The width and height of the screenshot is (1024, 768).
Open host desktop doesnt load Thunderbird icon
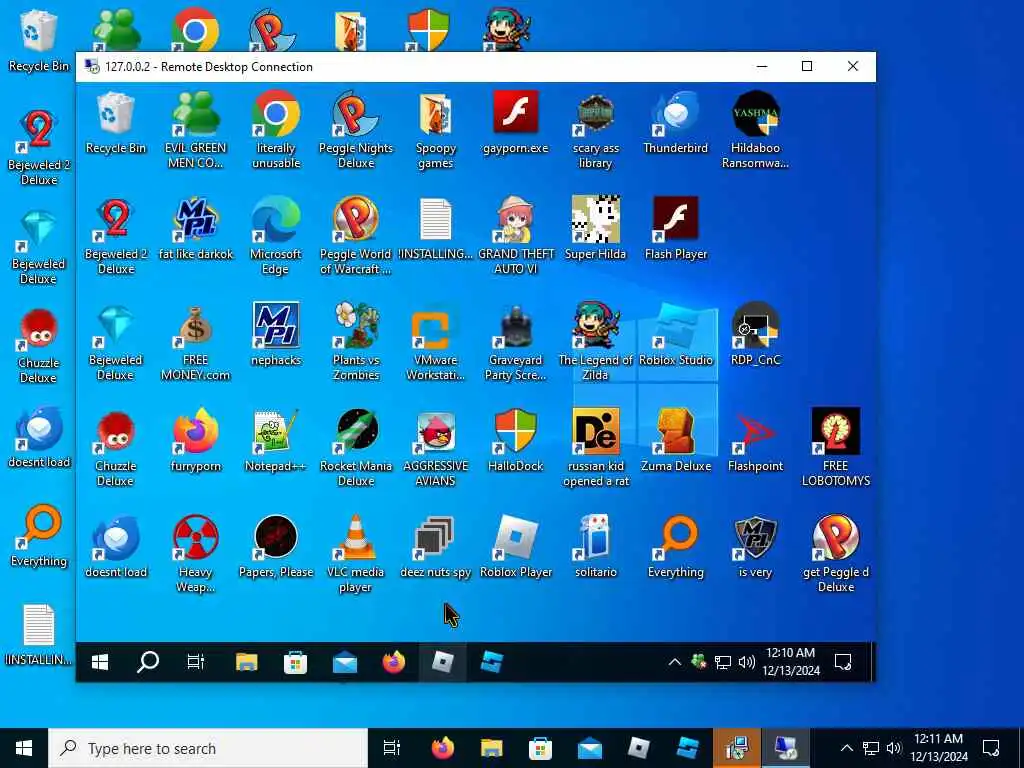coord(39,428)
